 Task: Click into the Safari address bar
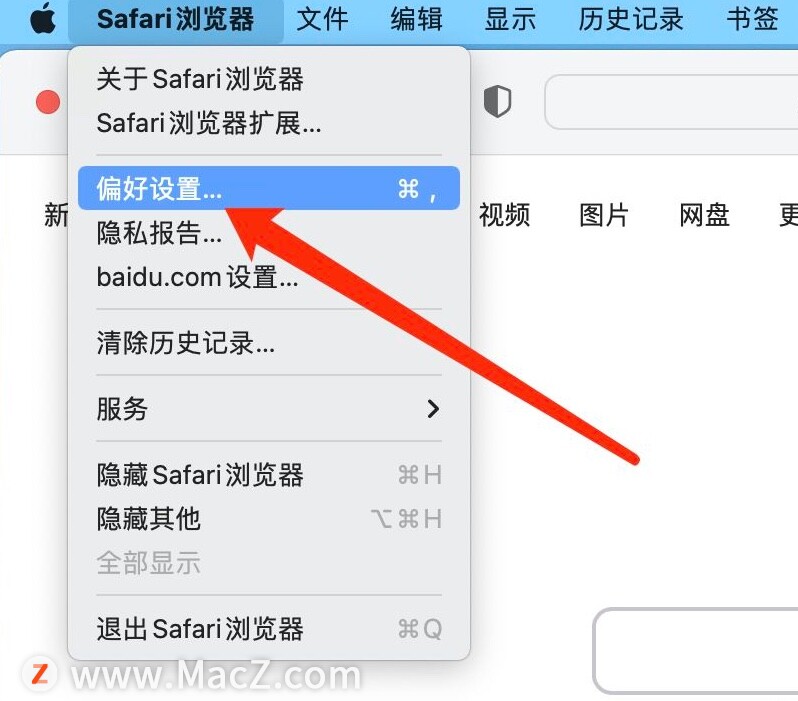coord(671,102)
